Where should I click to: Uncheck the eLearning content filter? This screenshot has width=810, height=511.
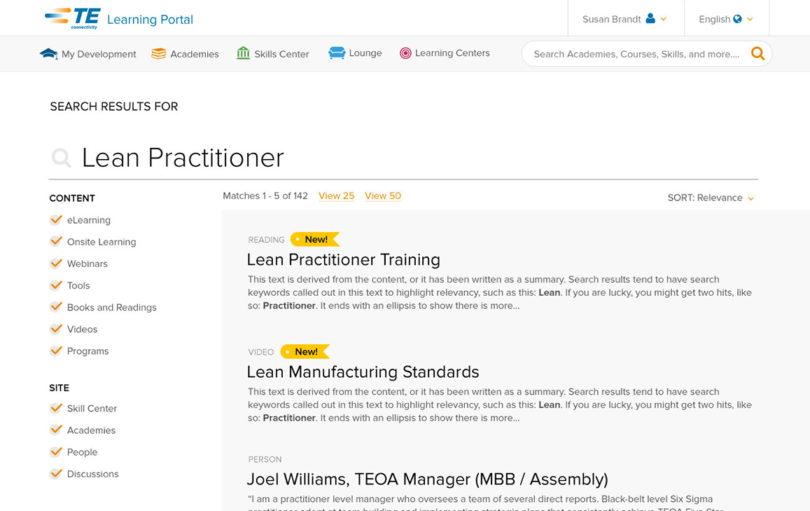tap(56, 220)
